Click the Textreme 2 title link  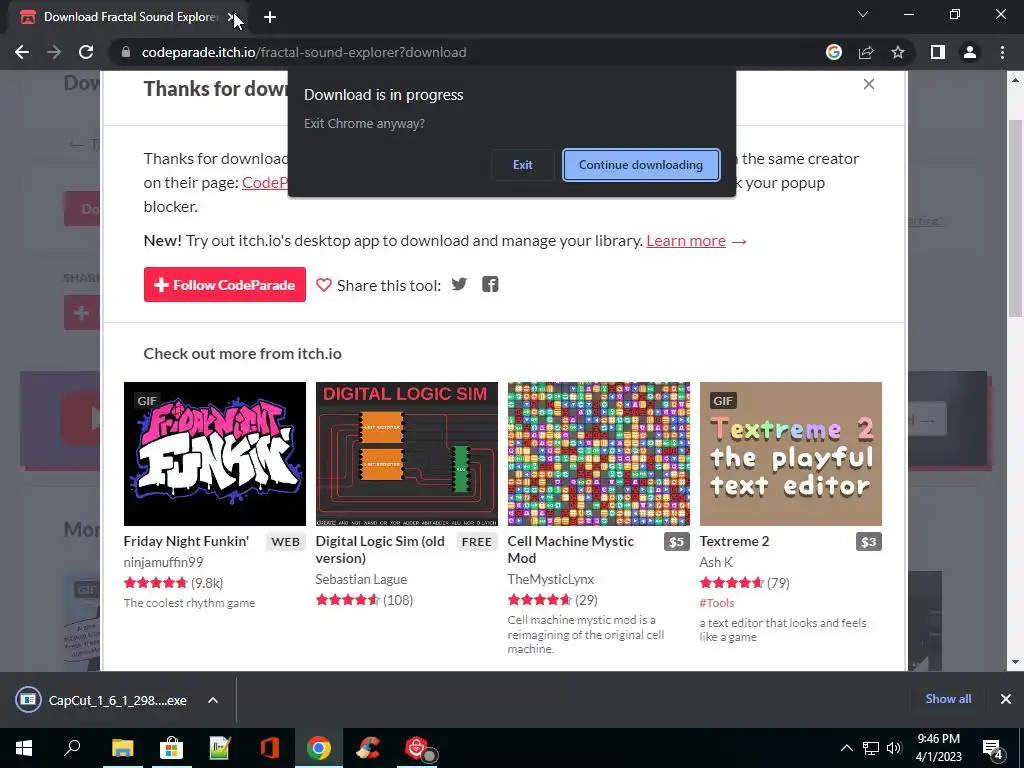734,541
